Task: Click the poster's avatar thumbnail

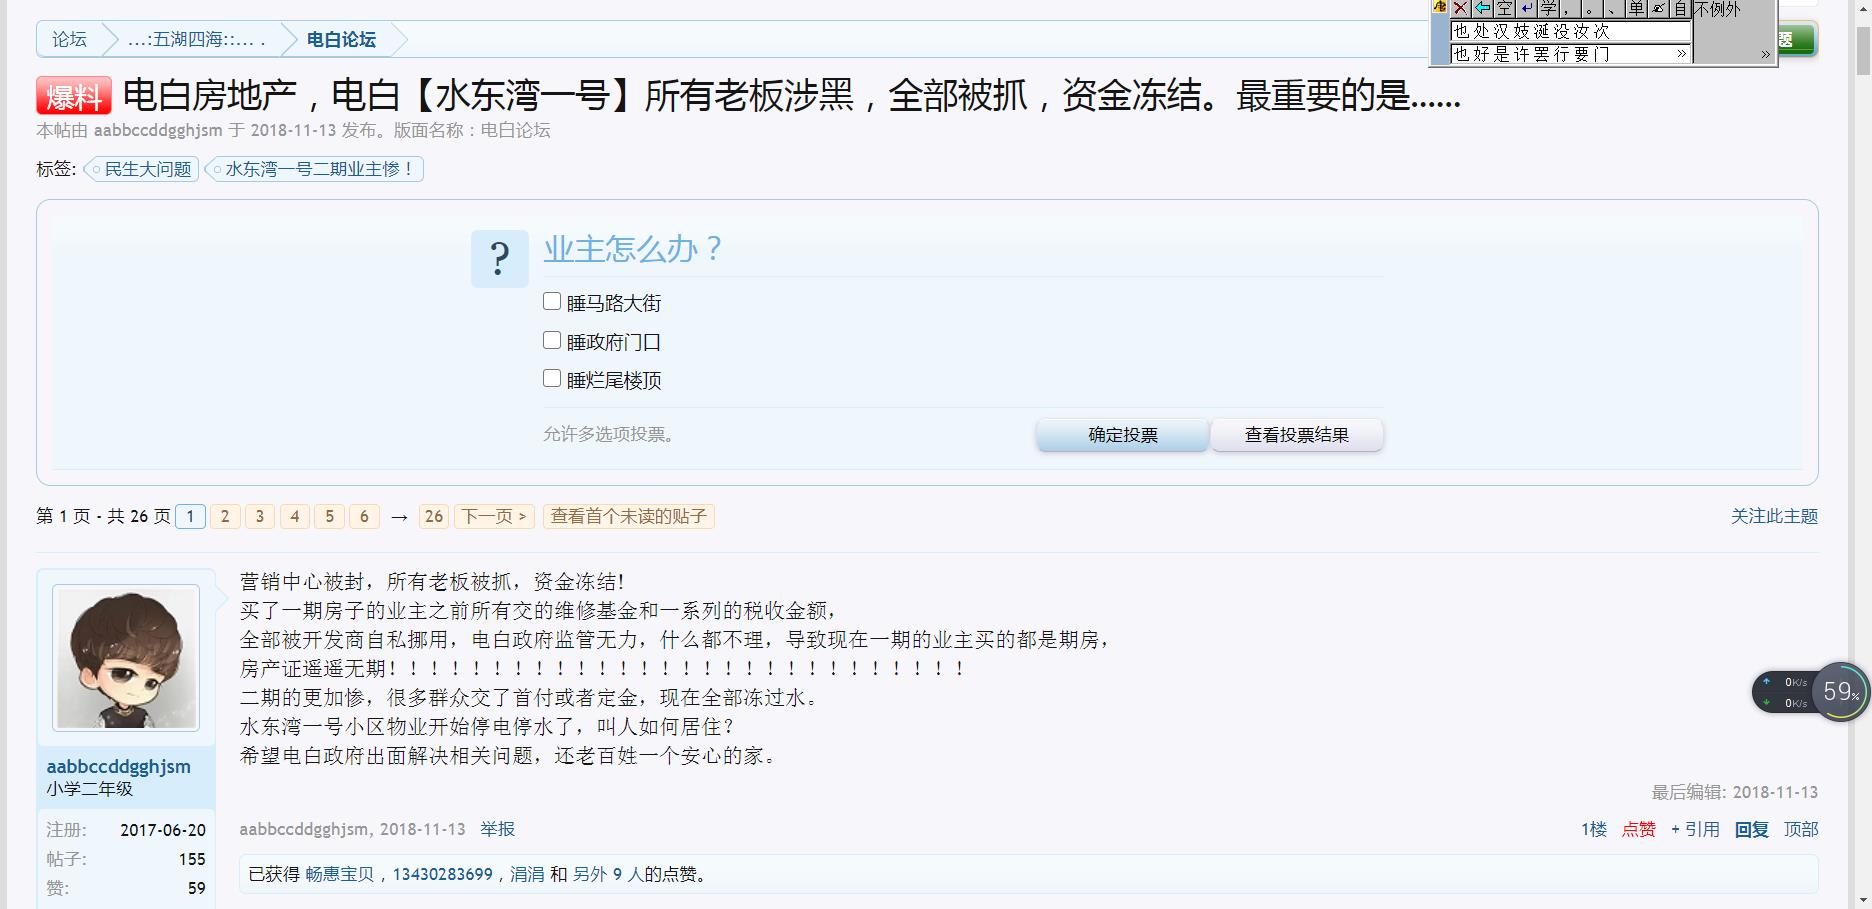Action: pos(126,658)
